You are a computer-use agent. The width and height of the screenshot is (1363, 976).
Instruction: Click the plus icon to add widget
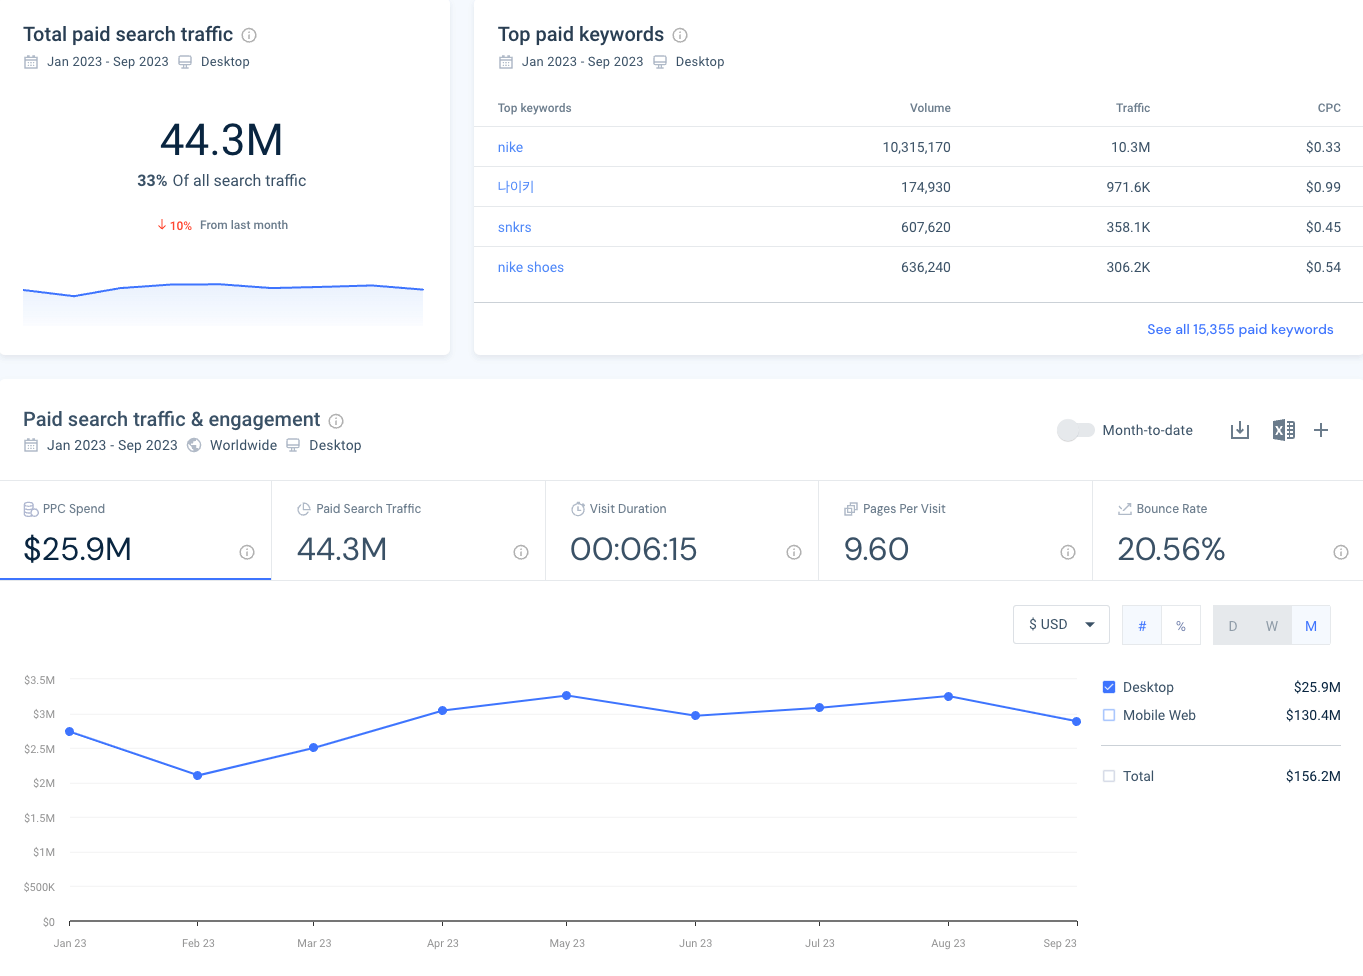1321,430
